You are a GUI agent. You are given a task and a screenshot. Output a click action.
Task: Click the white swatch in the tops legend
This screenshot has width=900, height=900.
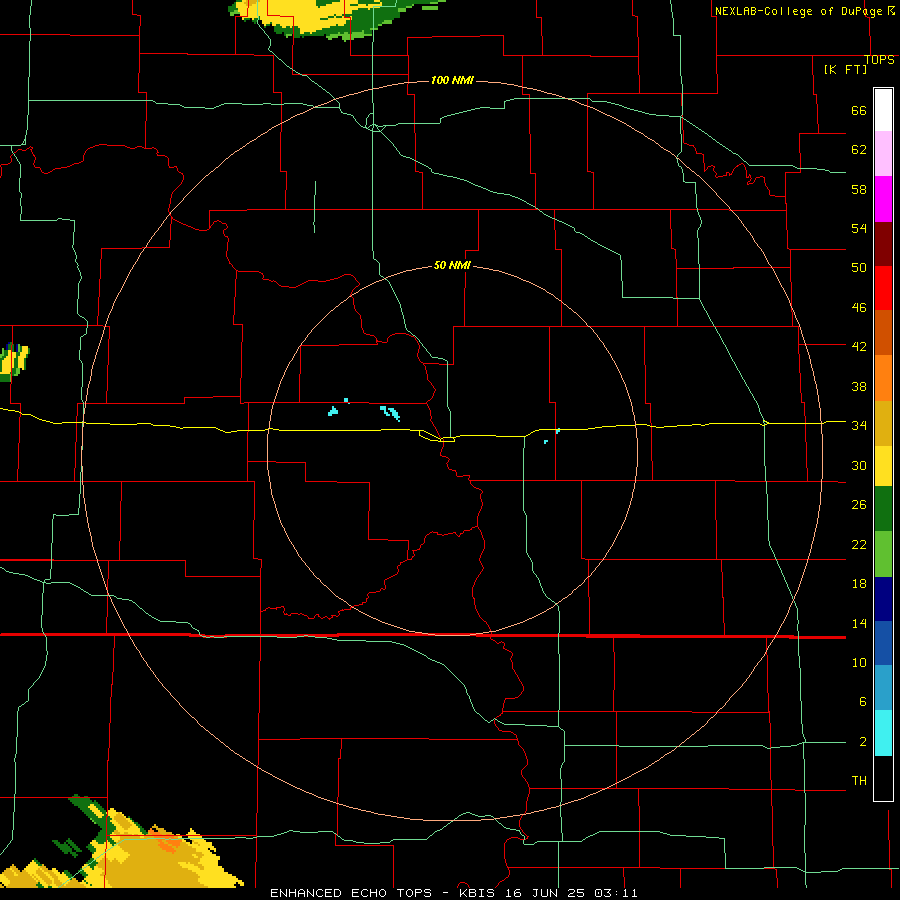coord(883,110)
